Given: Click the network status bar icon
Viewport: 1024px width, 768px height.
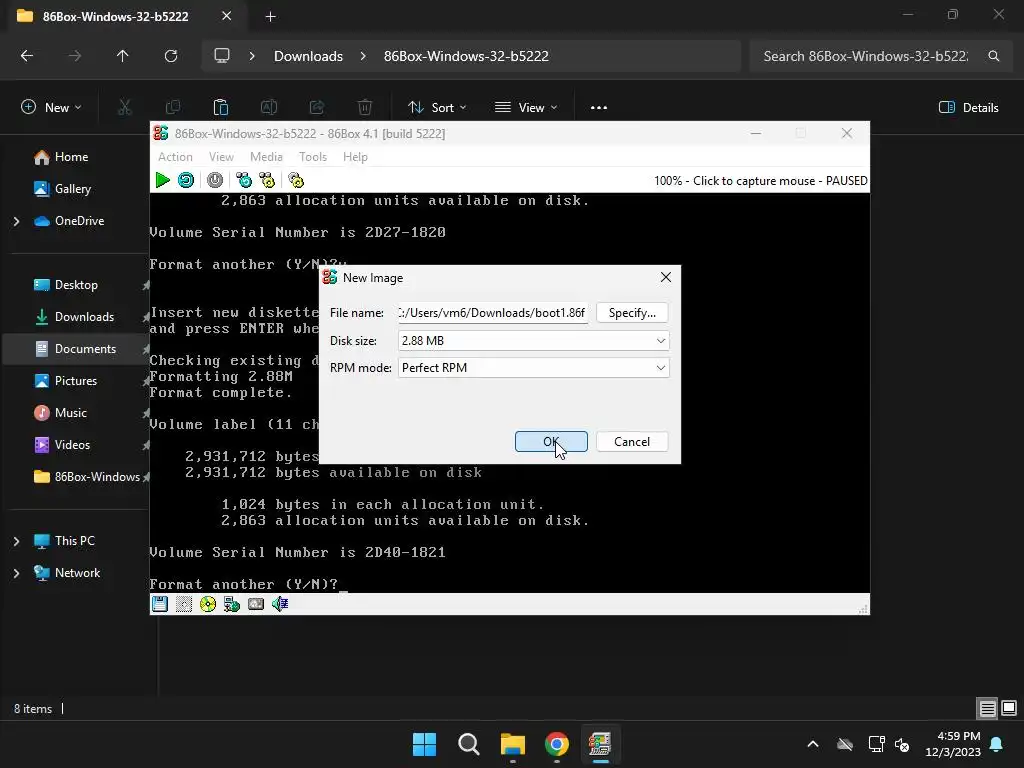Looking at the screenshot, I should click(x=232, y=604).
